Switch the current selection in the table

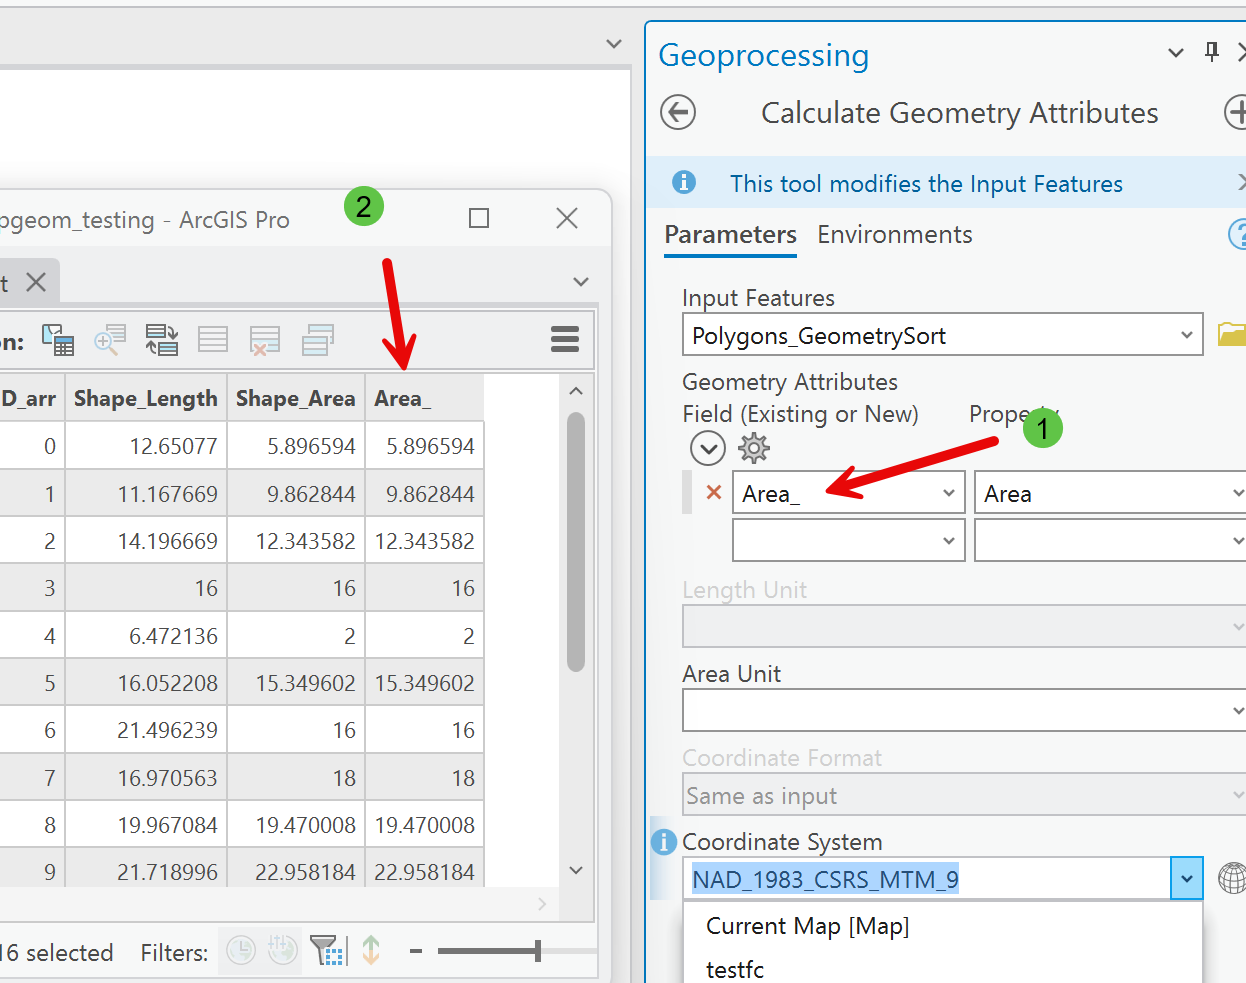[162, 339]
